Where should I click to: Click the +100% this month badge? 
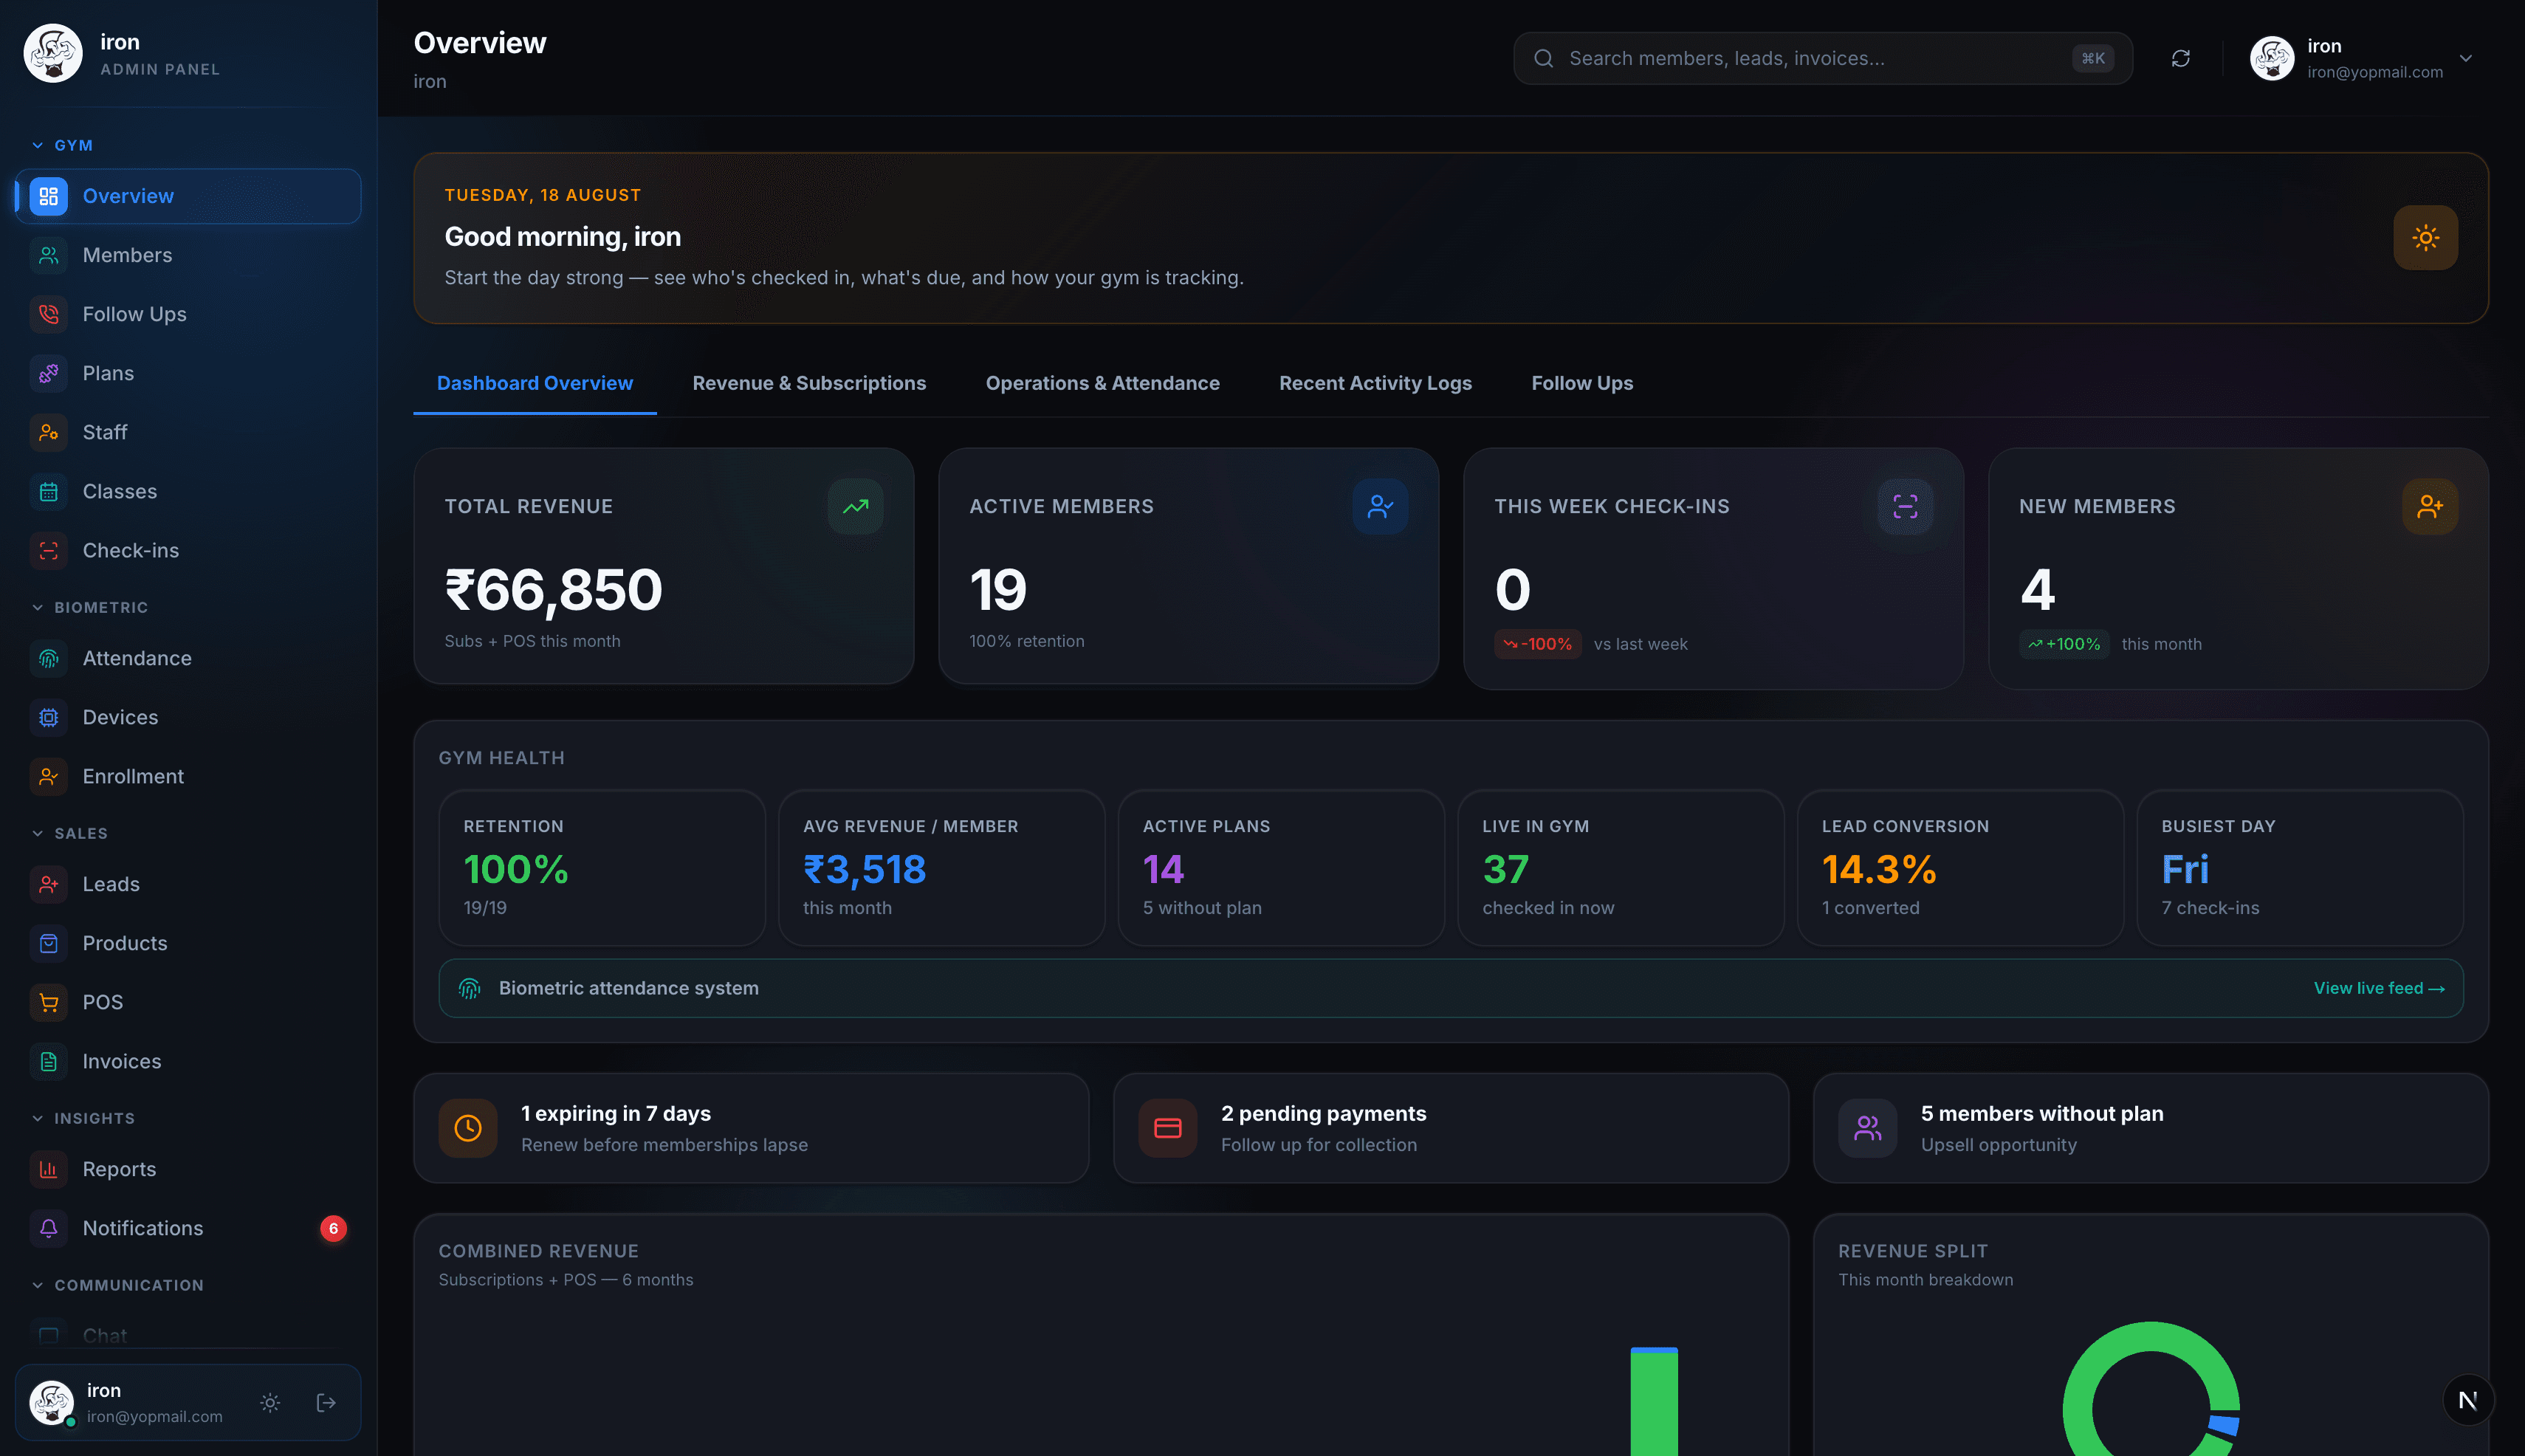click(2064, 644)
